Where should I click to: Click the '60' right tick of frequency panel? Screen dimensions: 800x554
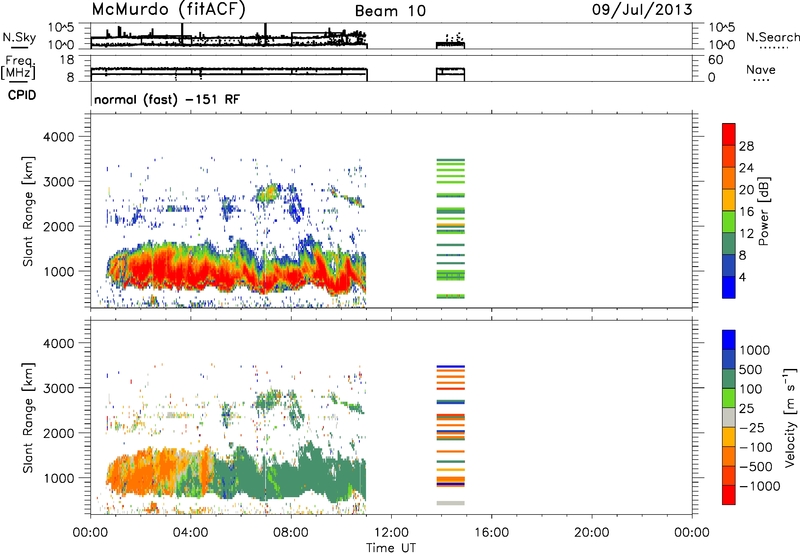715,60
